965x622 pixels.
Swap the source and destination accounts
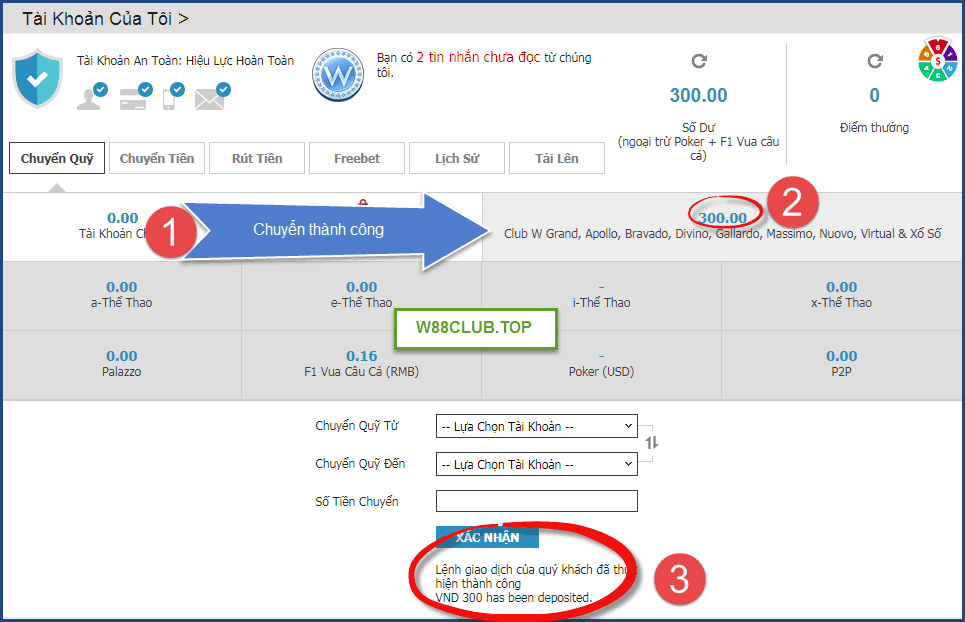(x=652, y=442)
